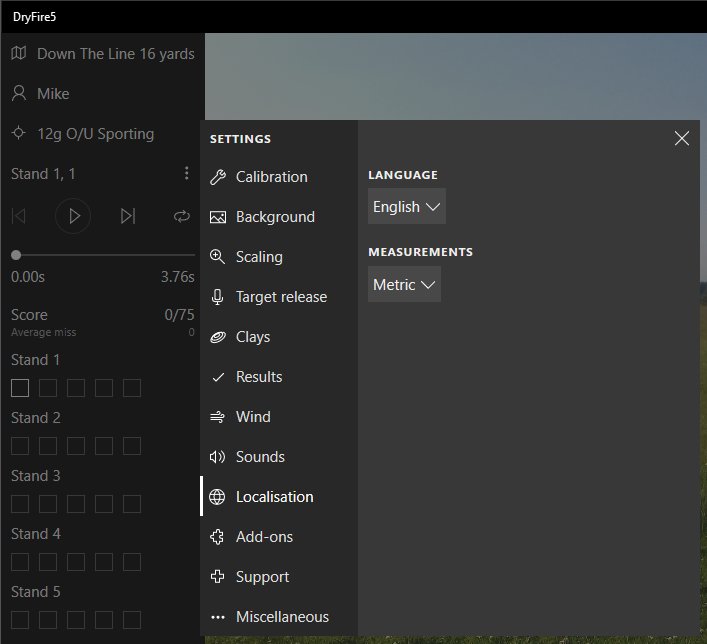Open the Add-ons settings page
This screenshot has height=644, width=707.
[264, 537]
